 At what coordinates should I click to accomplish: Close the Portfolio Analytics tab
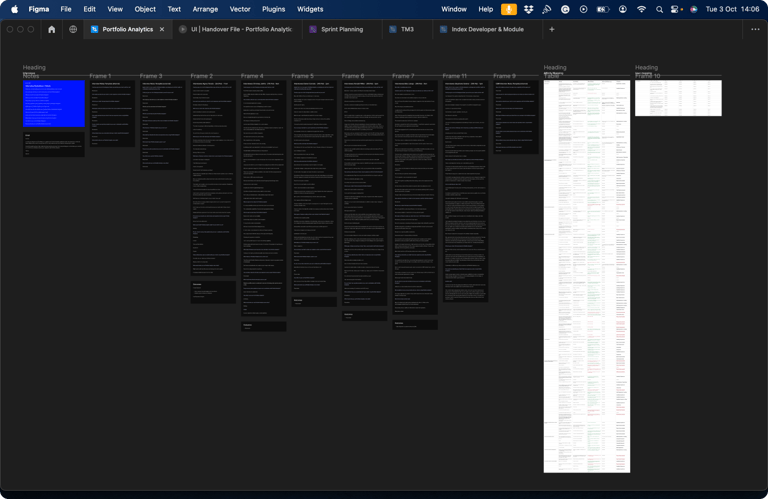(x=162, y=30)
